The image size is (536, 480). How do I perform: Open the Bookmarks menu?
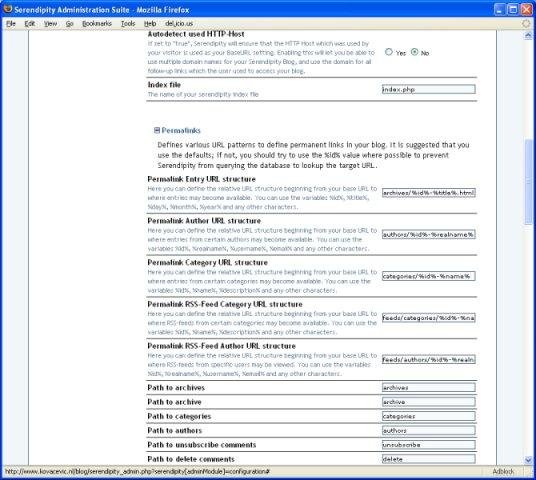[97, 24]
